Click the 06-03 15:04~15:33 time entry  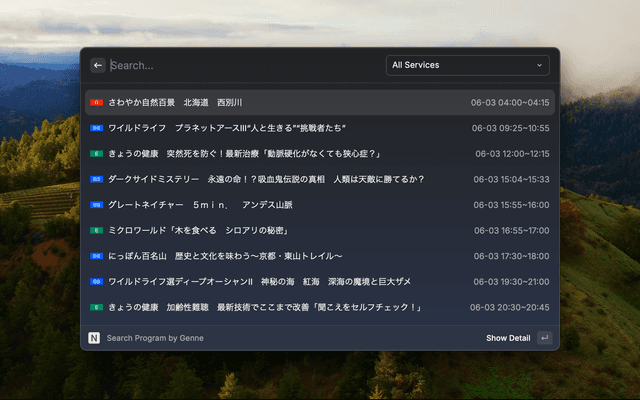(510, 179)
